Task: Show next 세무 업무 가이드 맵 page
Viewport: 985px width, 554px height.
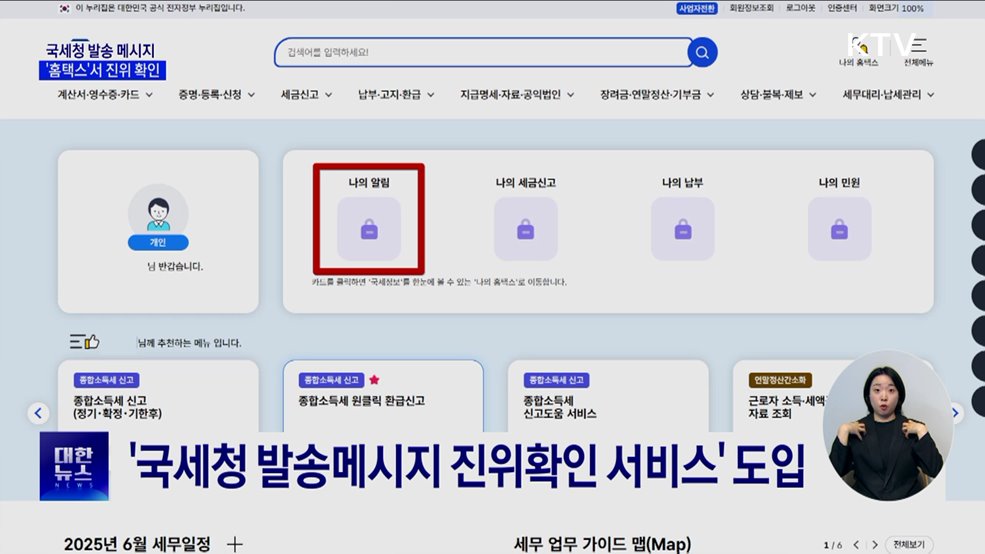Action: pyautogui.click(x=874, y=545)
